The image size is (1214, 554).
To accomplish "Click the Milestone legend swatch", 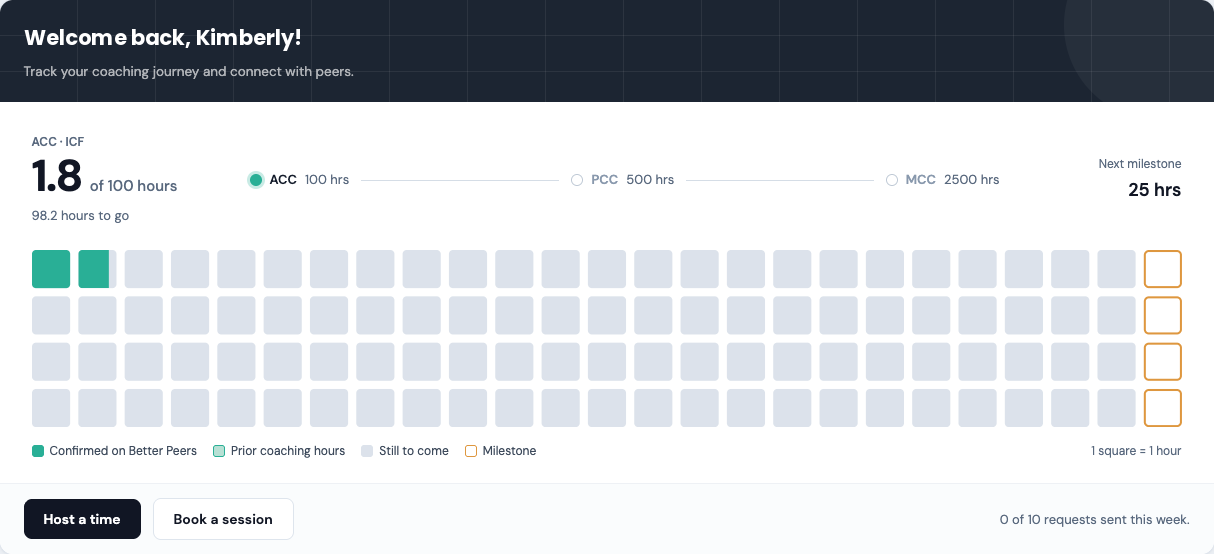I will click(x=471, y=451).
